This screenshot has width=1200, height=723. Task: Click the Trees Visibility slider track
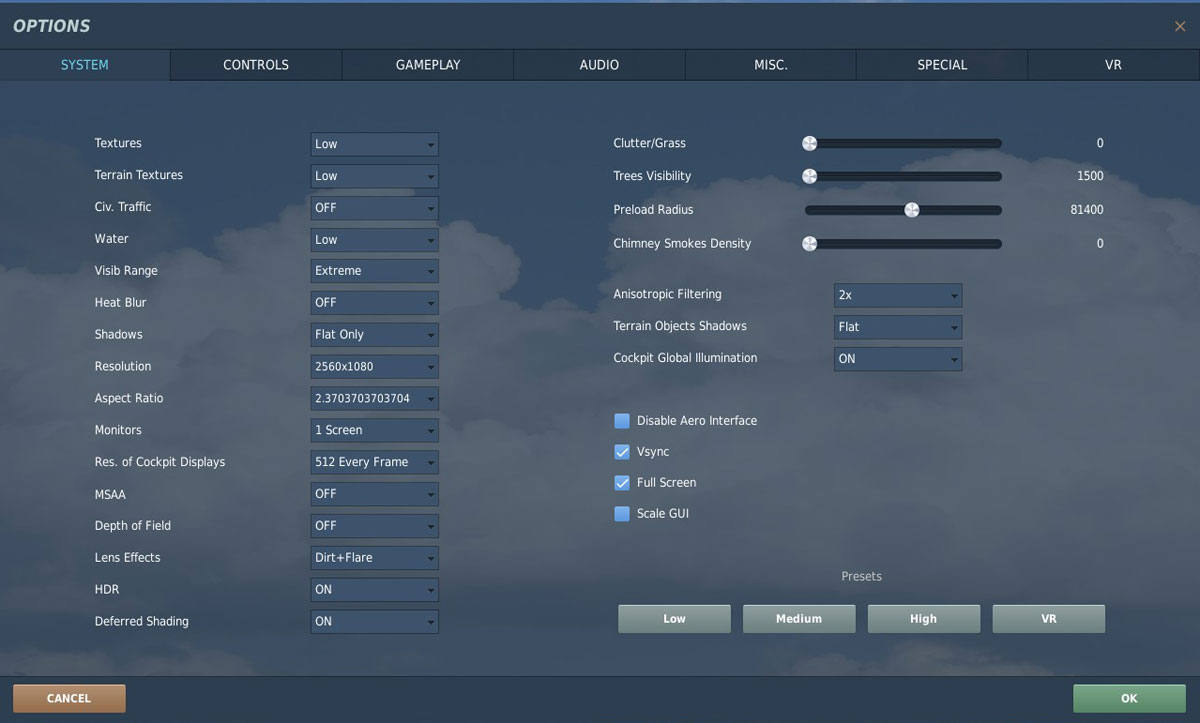point(903,176)
